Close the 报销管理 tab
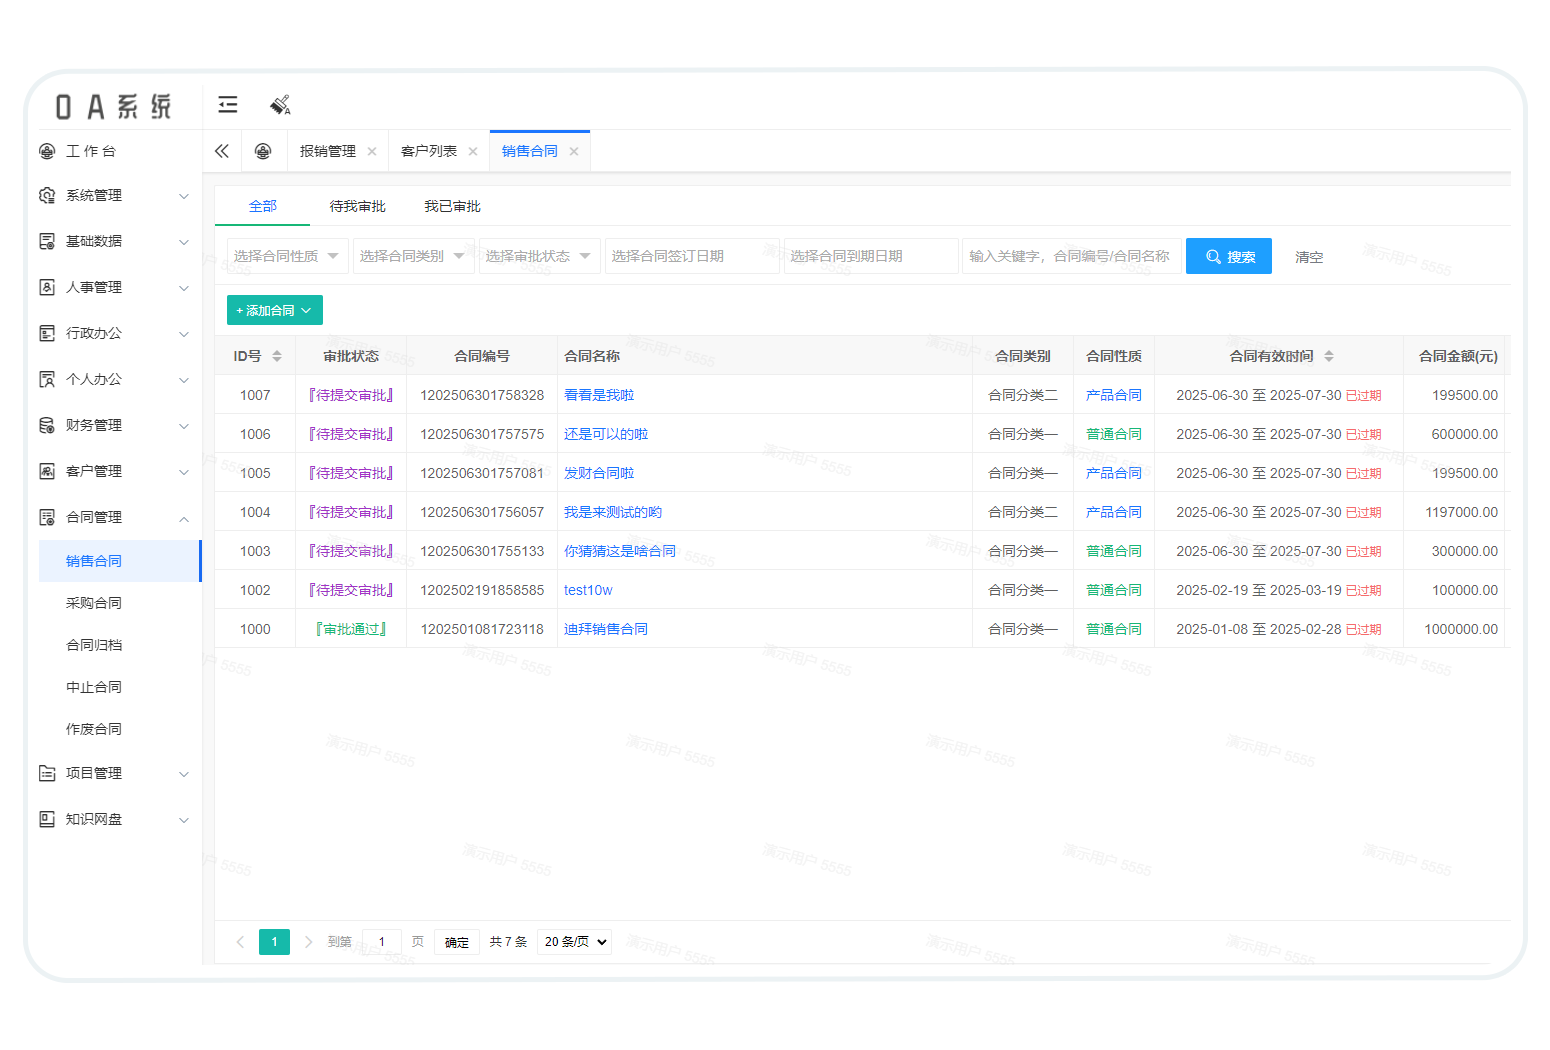Viewport: 1550px width, 1050px height. pyautogui.click(x=372, y=152)
